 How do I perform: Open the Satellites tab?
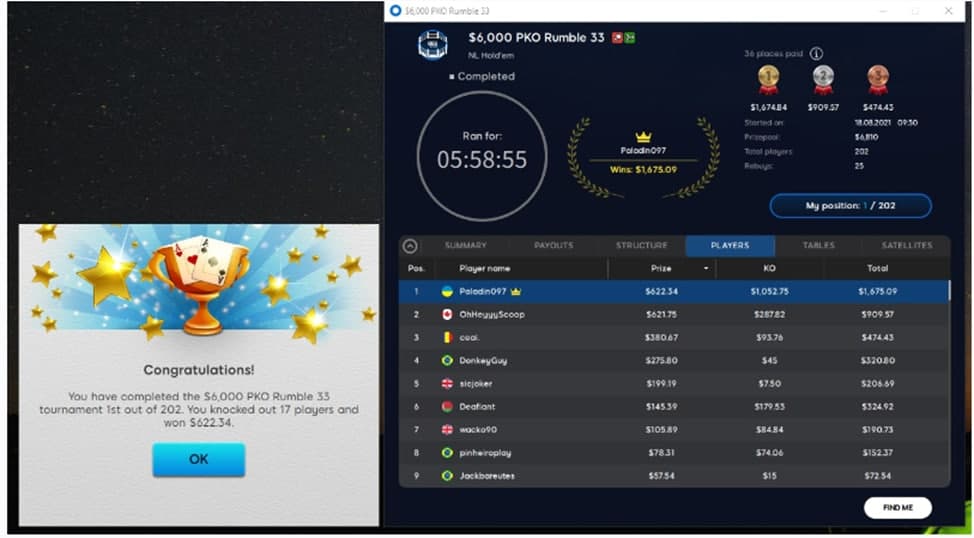[906, 246]
